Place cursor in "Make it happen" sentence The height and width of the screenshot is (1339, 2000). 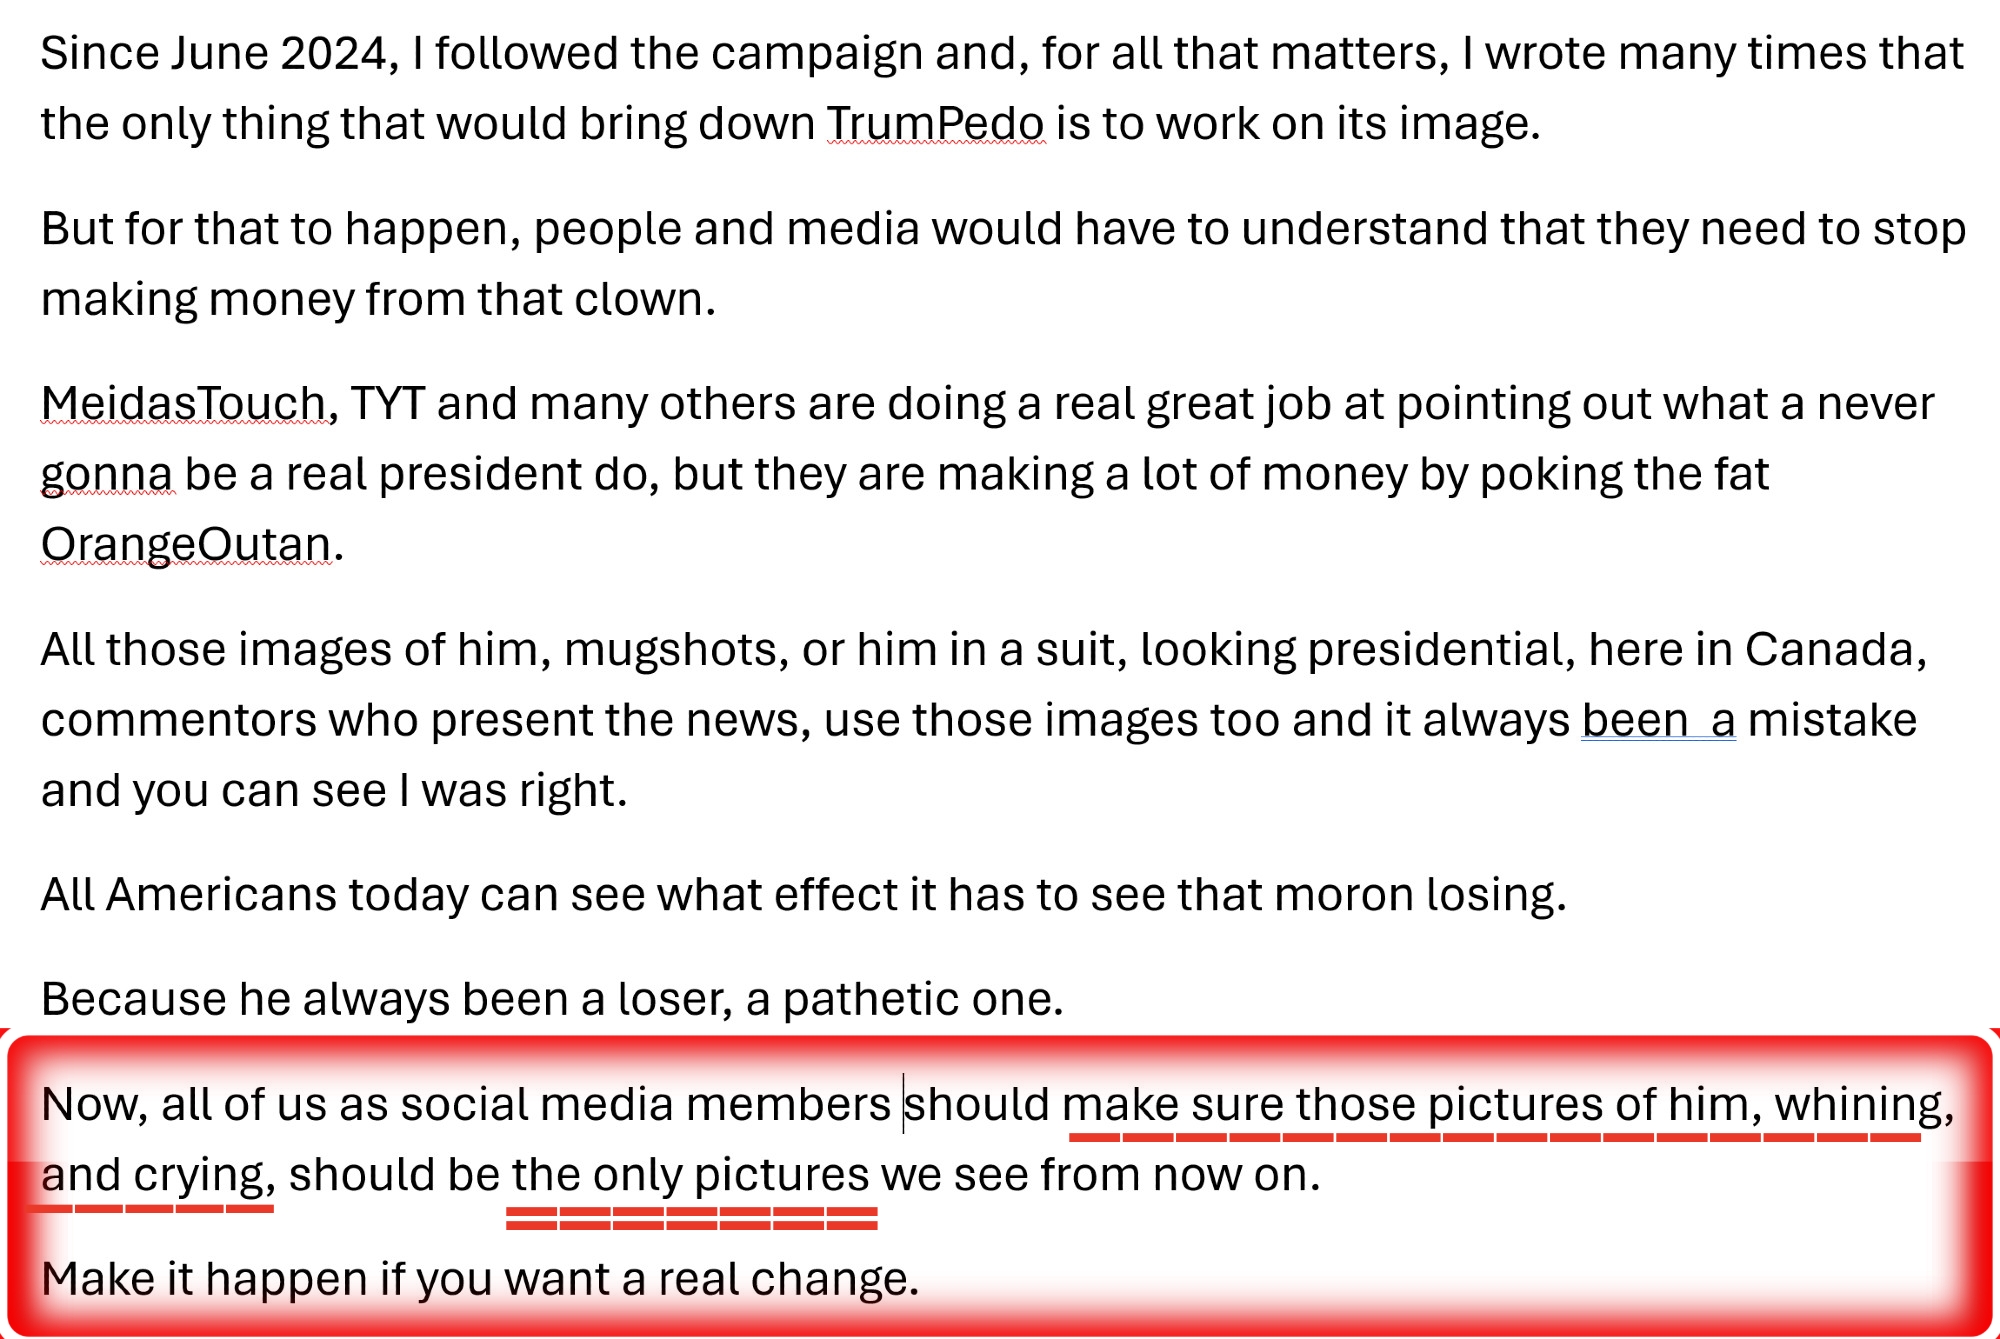pyautogui.click(x=480, y=1280)
